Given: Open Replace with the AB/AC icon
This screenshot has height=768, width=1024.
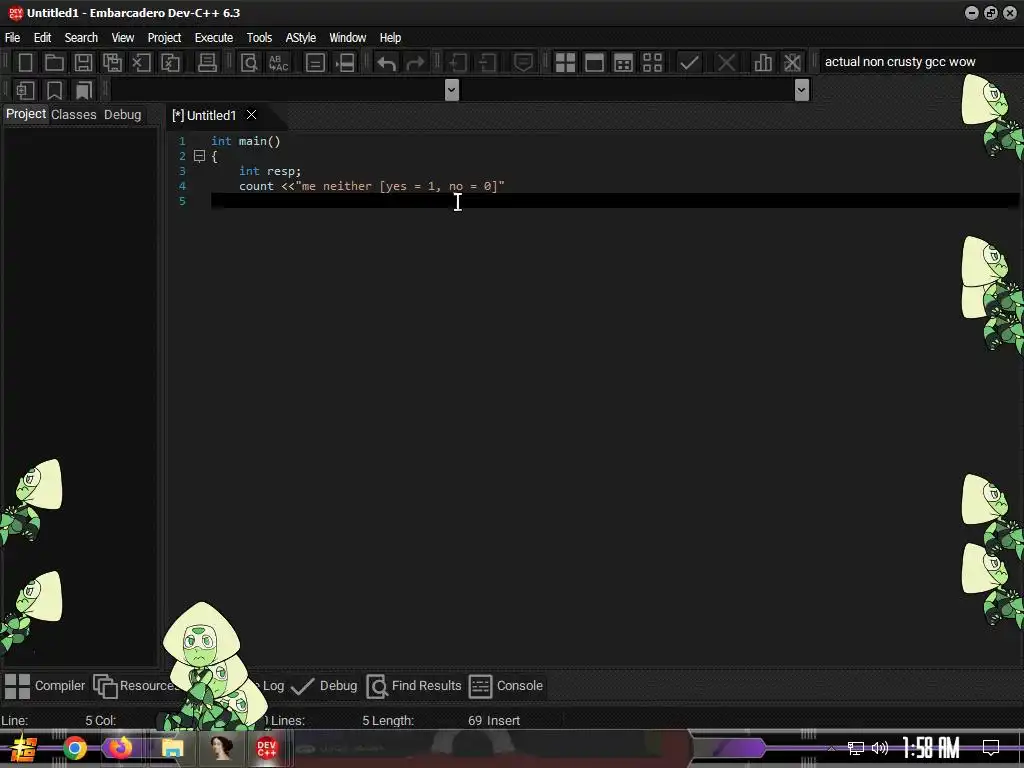Looking at the screenshot, I should [x=278, y=63].
